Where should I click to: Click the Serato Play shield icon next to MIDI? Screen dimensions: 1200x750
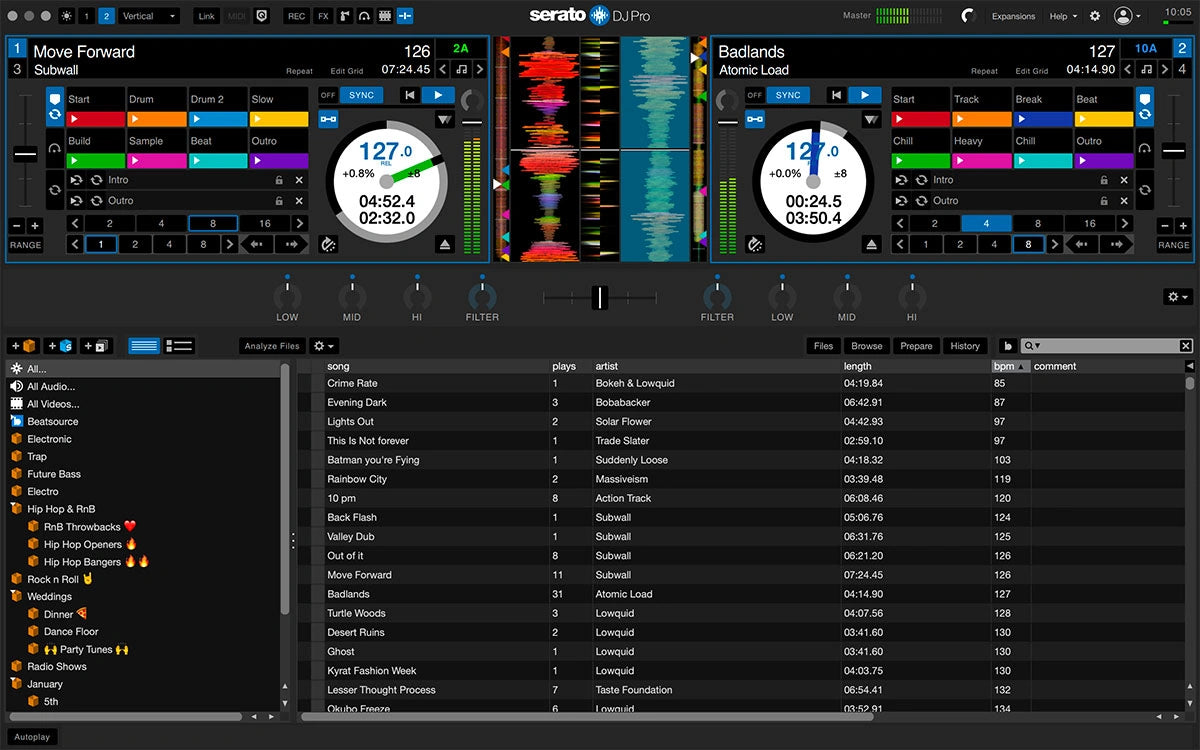tap(261, 16)
